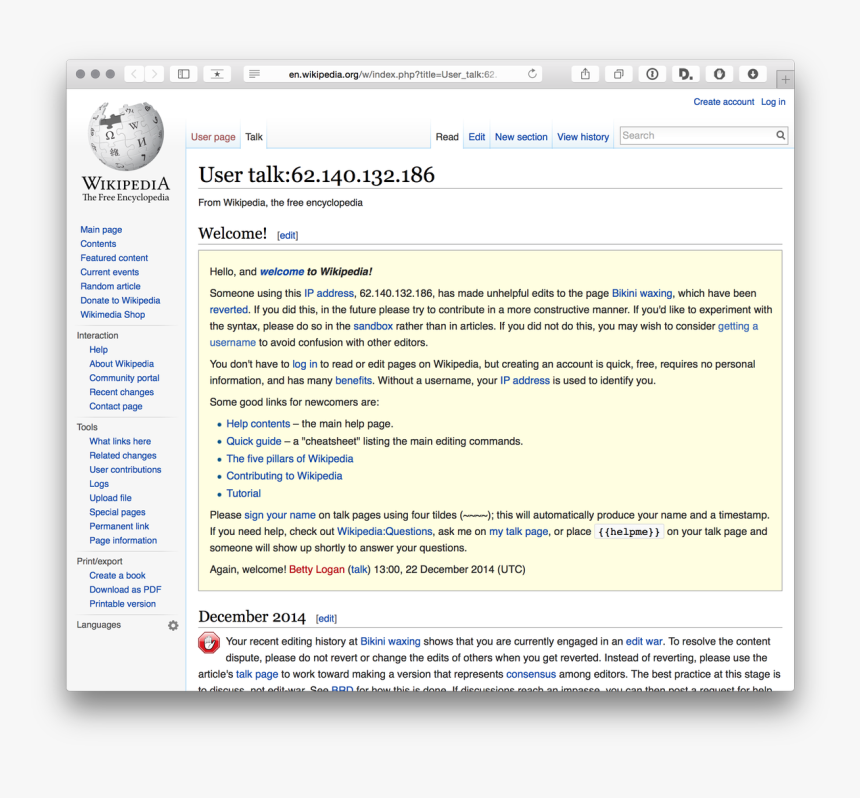Open the Top Sites star button
This screenshot has width=860, height=798.
217,74
